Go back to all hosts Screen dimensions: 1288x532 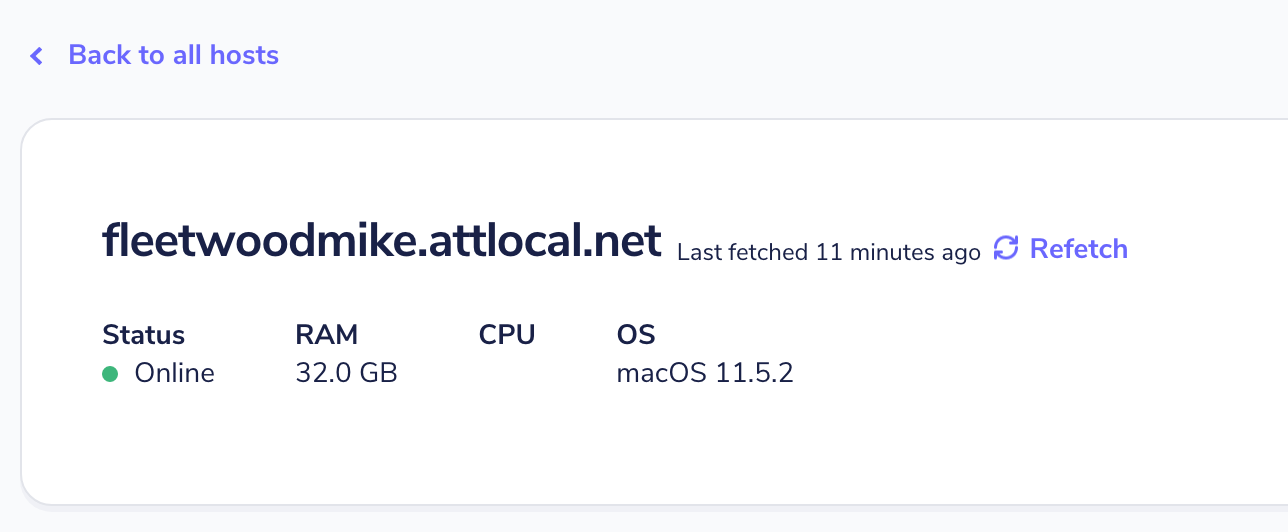click(154, 55)
